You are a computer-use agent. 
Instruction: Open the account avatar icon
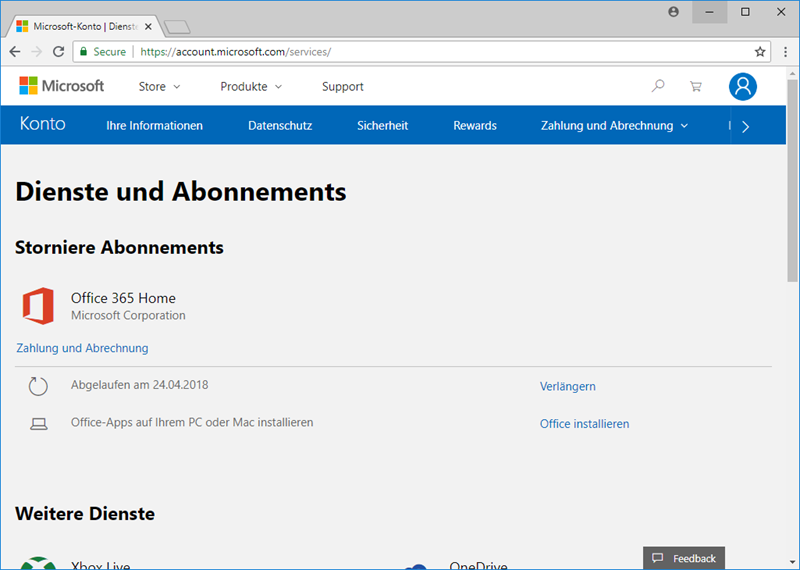point(742,86)
